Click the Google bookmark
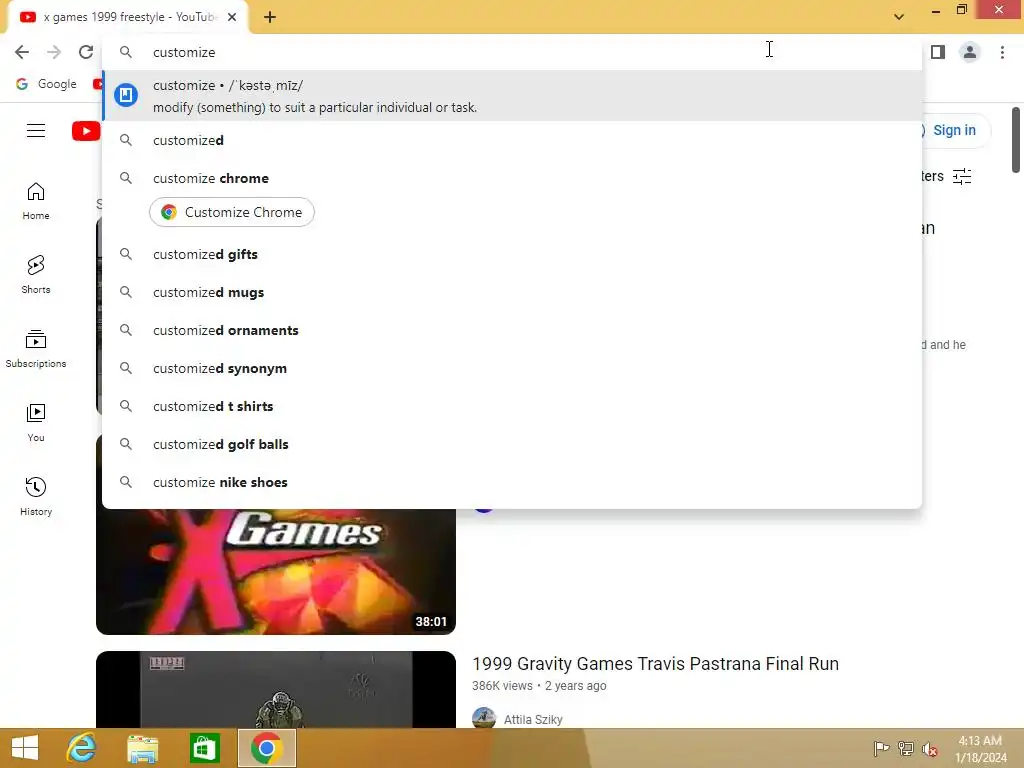Image resolution: width=1024 pixels, height=768 pixels. pos(46,84)
